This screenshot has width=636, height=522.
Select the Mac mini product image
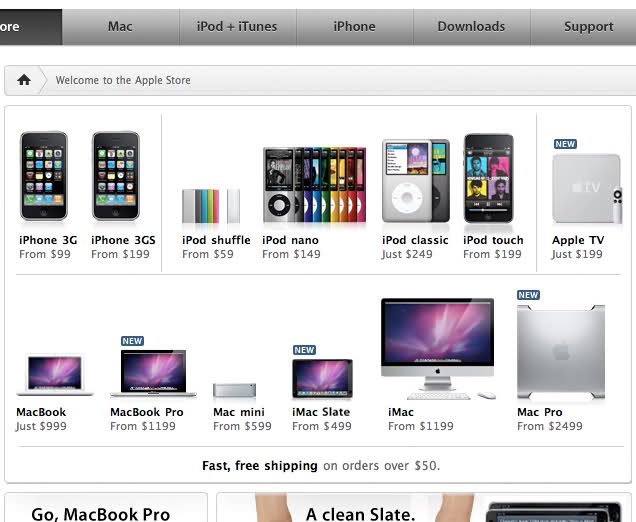click(234, 390)
